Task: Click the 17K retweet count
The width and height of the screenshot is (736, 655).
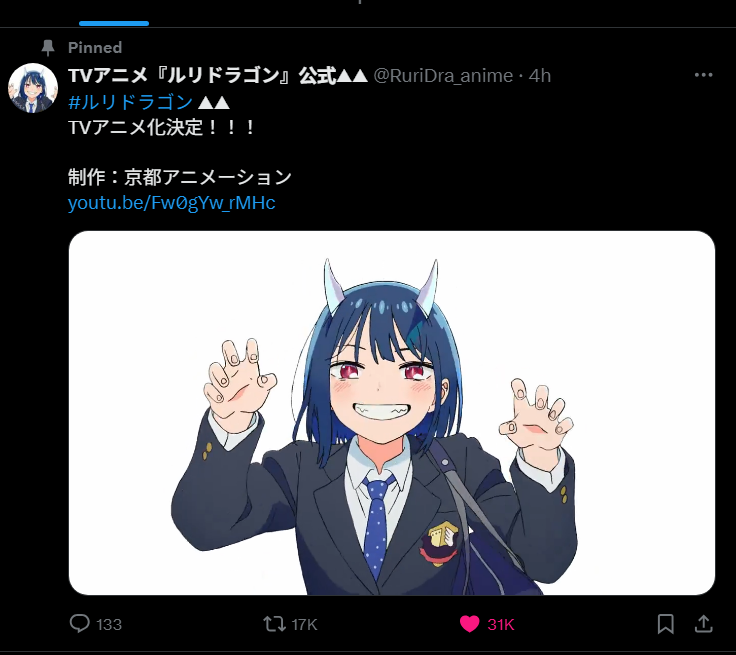Action: coord(304,624)
